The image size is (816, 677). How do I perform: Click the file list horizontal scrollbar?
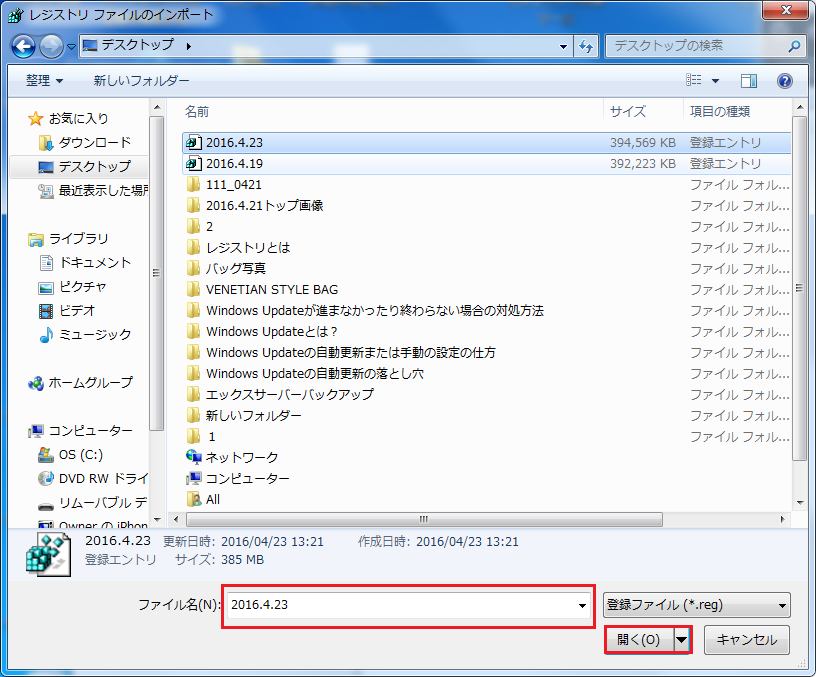pyautogui.click(x=424, y=519)
